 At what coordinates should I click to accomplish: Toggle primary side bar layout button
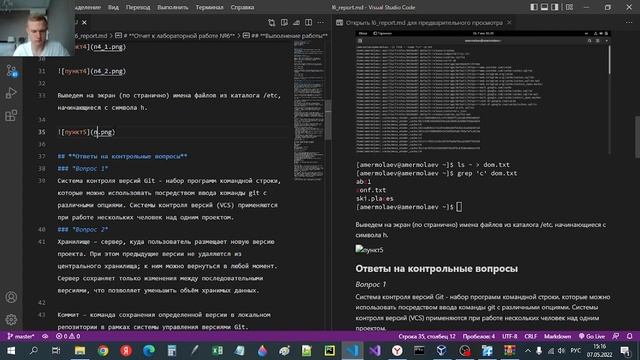[534, 7]
